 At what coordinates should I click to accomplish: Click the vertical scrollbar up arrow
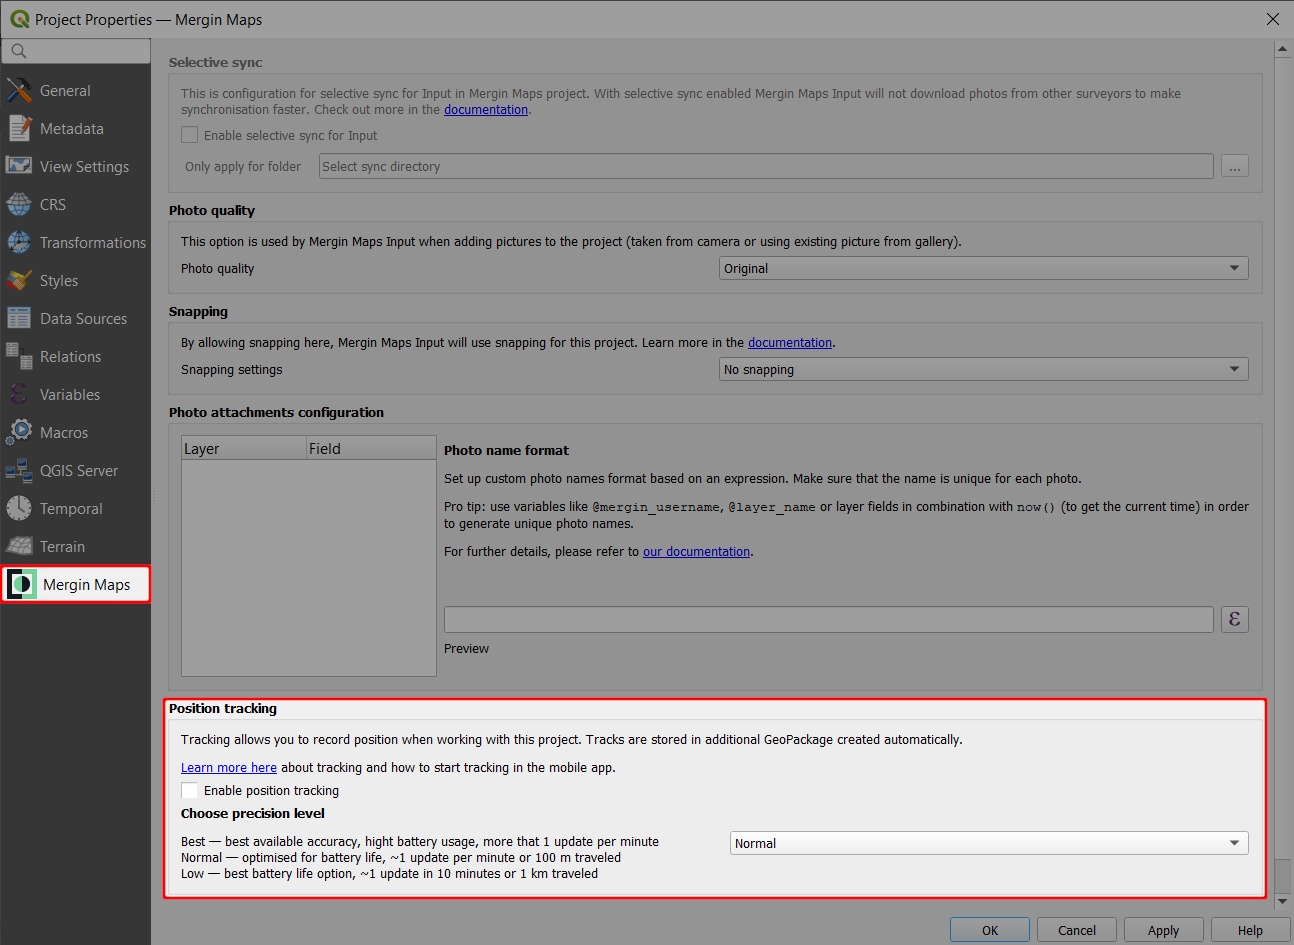click(1283, 48)
